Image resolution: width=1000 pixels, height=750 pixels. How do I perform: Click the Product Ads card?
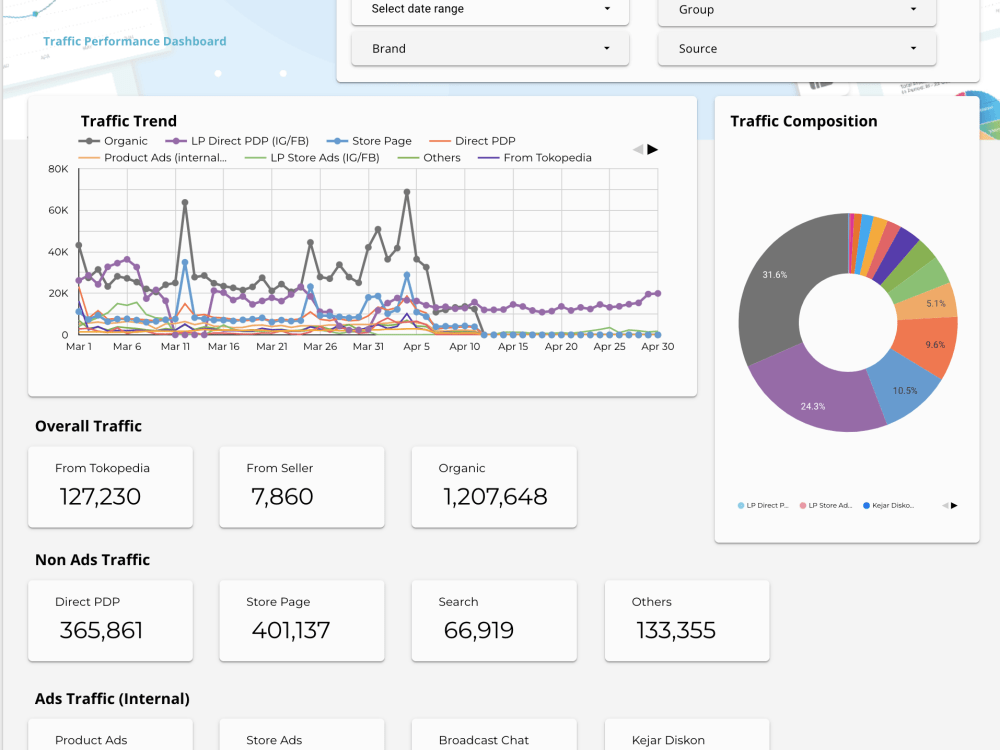pos(110,735)
